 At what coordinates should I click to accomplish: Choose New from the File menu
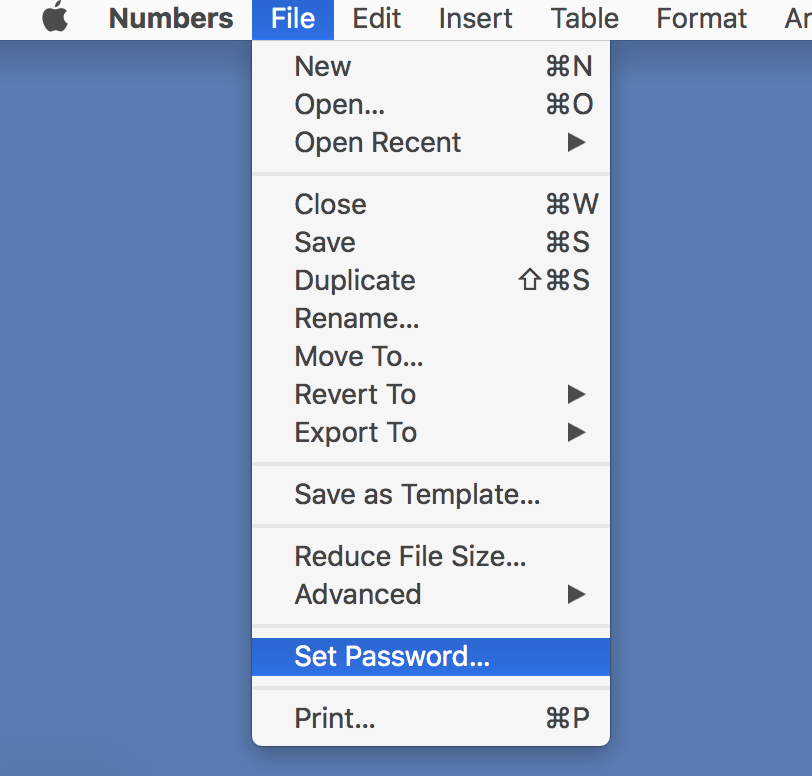click(431, 66)
